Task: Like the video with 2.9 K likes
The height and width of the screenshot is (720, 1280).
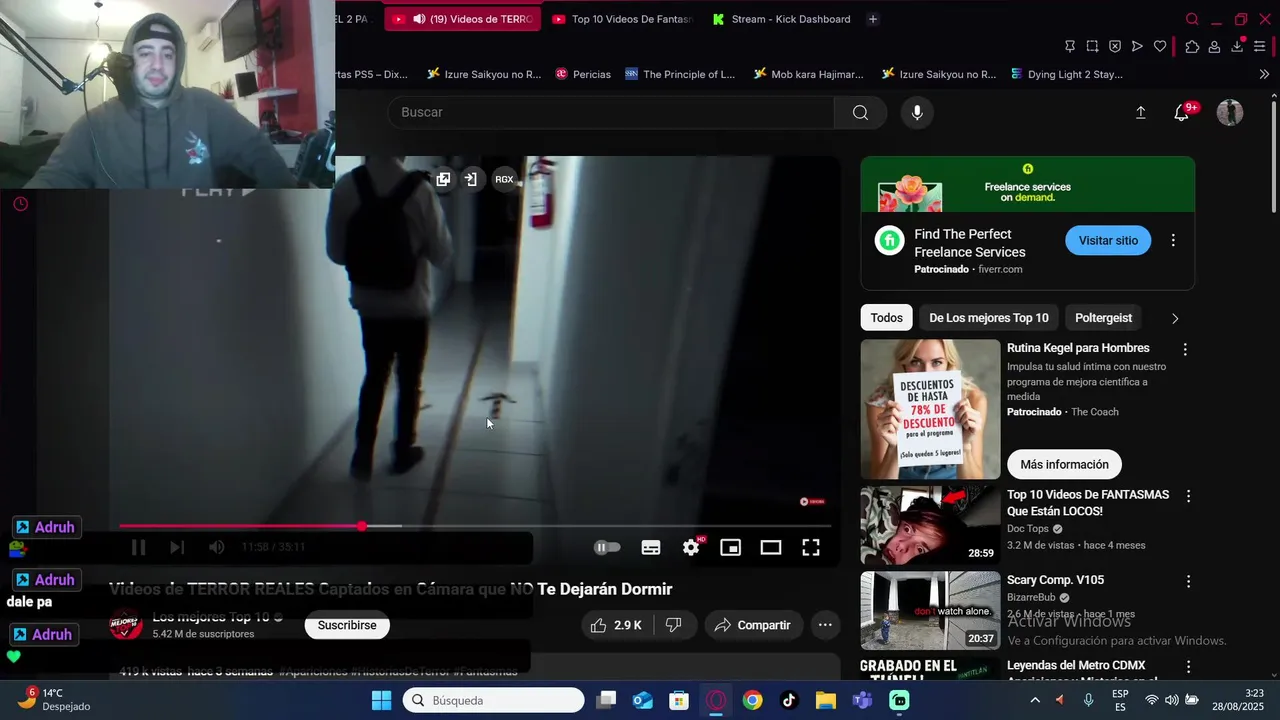Action: (616, 625)
